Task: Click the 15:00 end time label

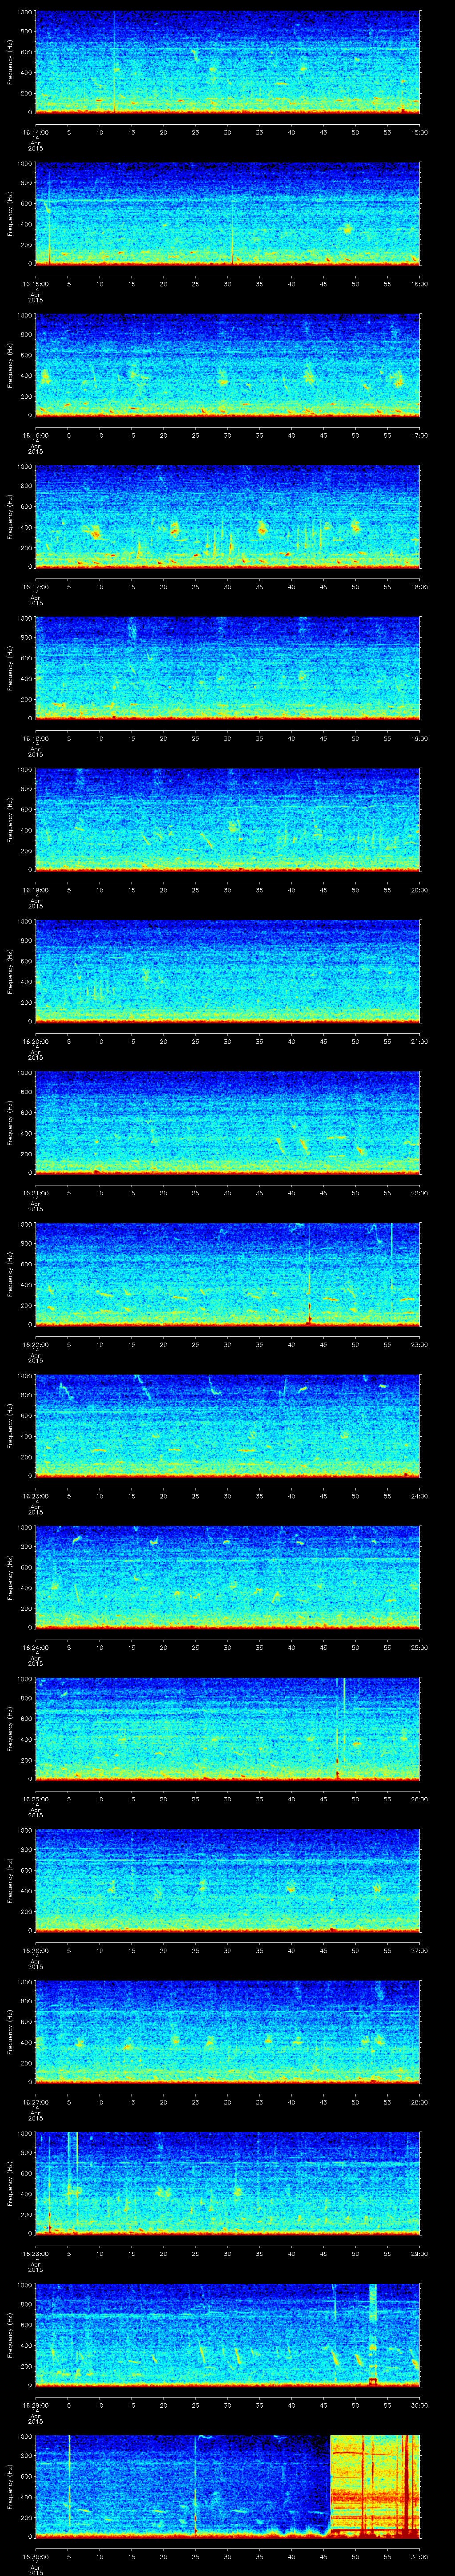Action: 420,132
